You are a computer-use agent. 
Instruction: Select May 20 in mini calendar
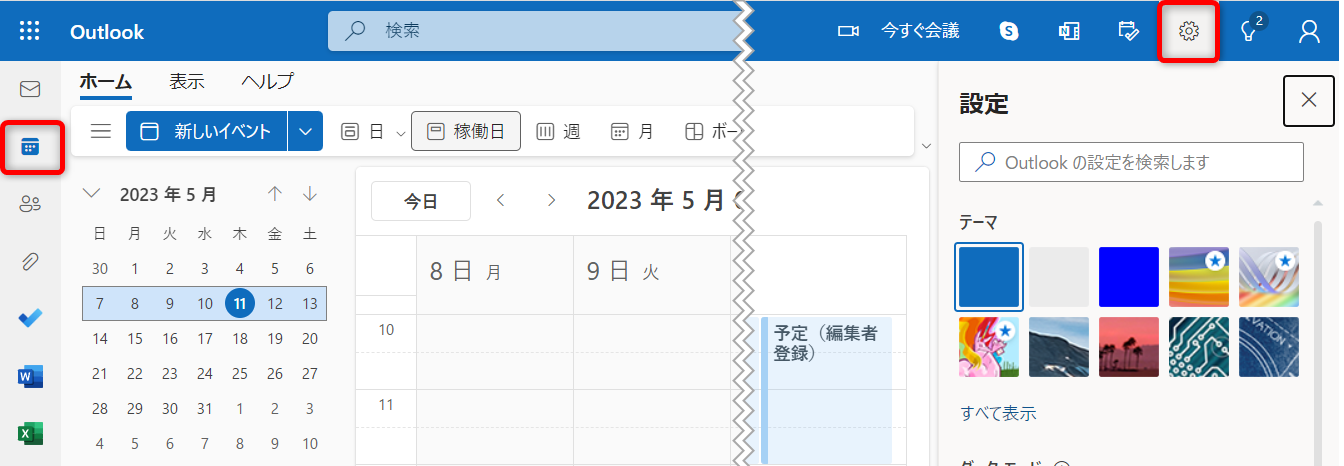point(310,339)
